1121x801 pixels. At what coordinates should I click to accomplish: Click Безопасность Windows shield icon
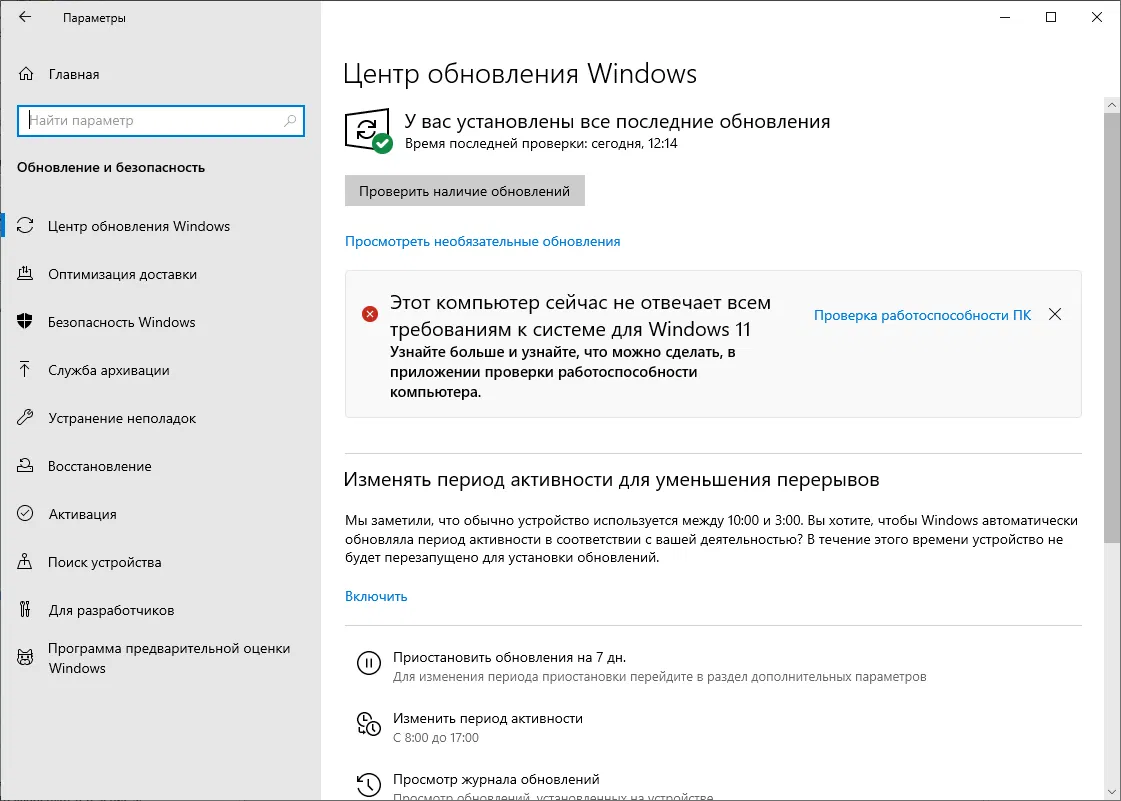click(25, 322)
